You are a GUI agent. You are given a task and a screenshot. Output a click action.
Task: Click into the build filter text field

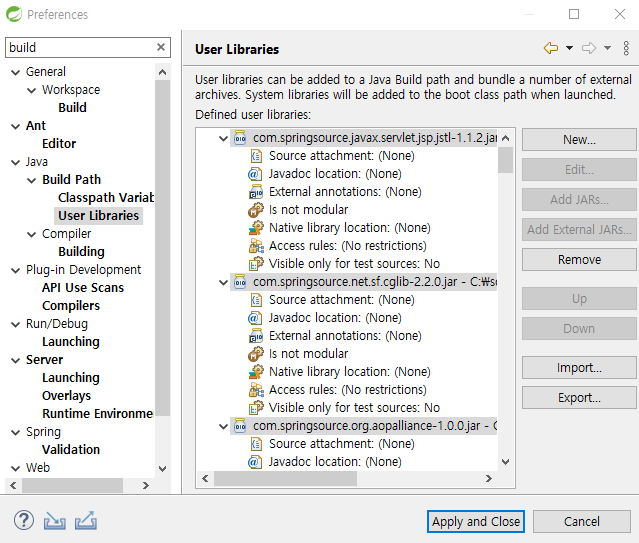tap(82, 47)
